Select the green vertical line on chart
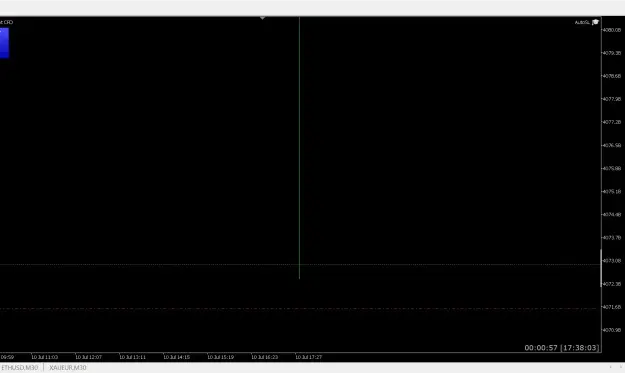Screen dimensions: 625x373 (299, 147)
